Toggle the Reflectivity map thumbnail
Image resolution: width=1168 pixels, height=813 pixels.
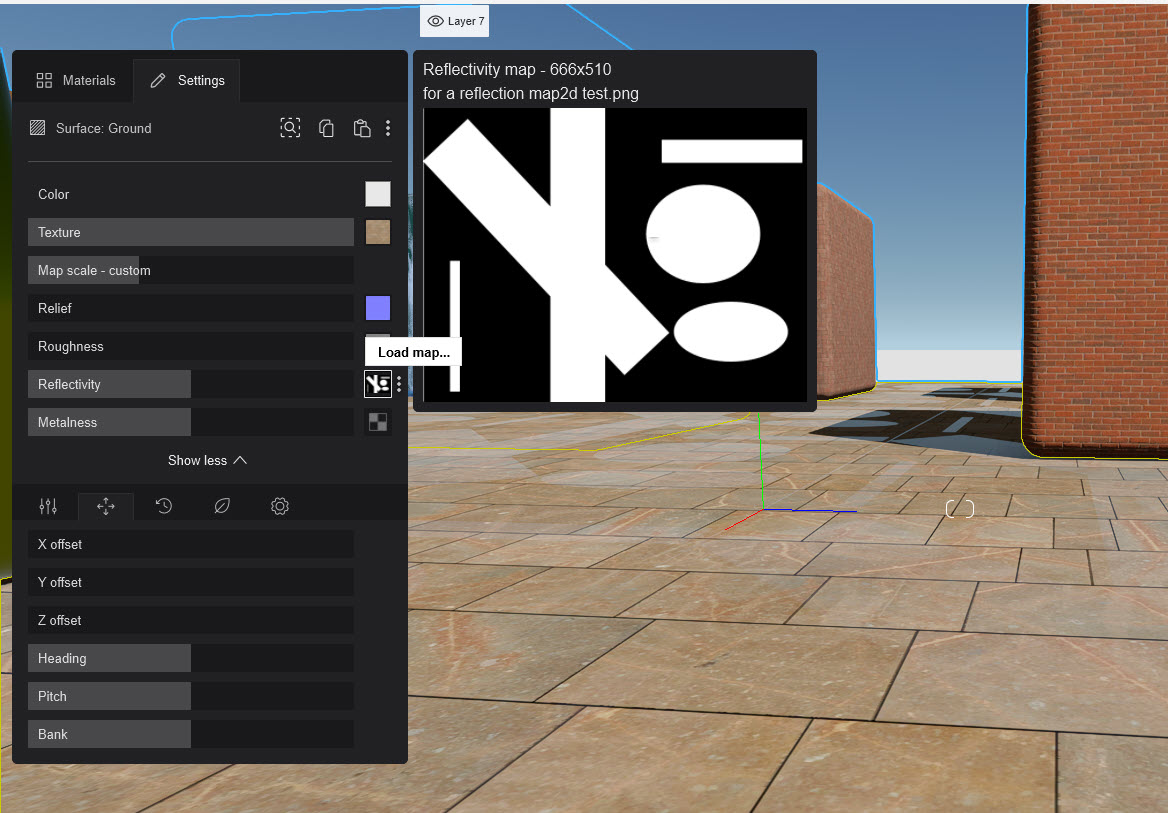(x=377, y=383)
